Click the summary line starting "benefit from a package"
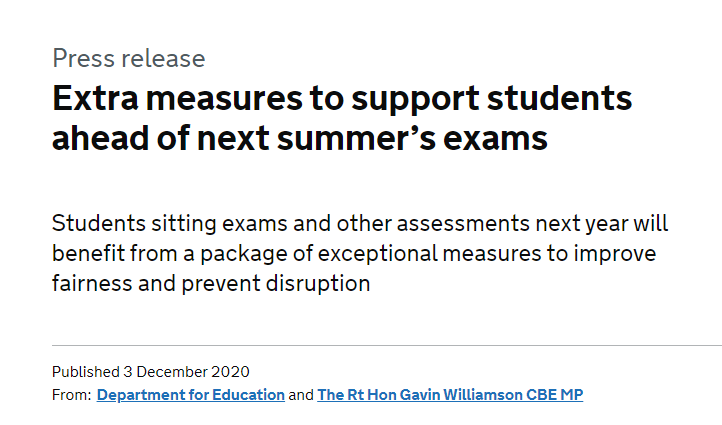722x425 pixels. point(354,254)
